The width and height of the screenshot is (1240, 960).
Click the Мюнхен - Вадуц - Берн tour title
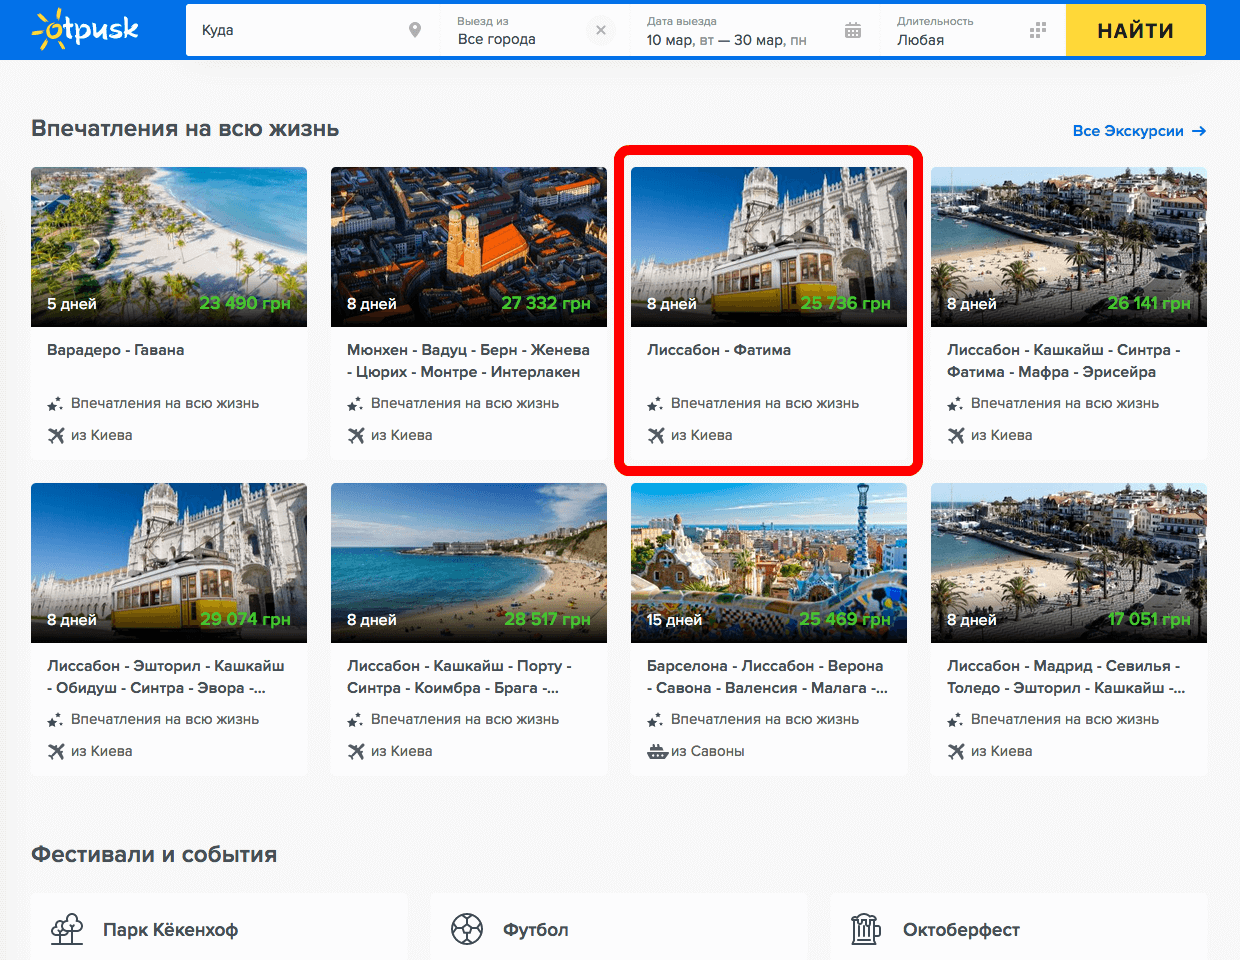tap(468, 361)
